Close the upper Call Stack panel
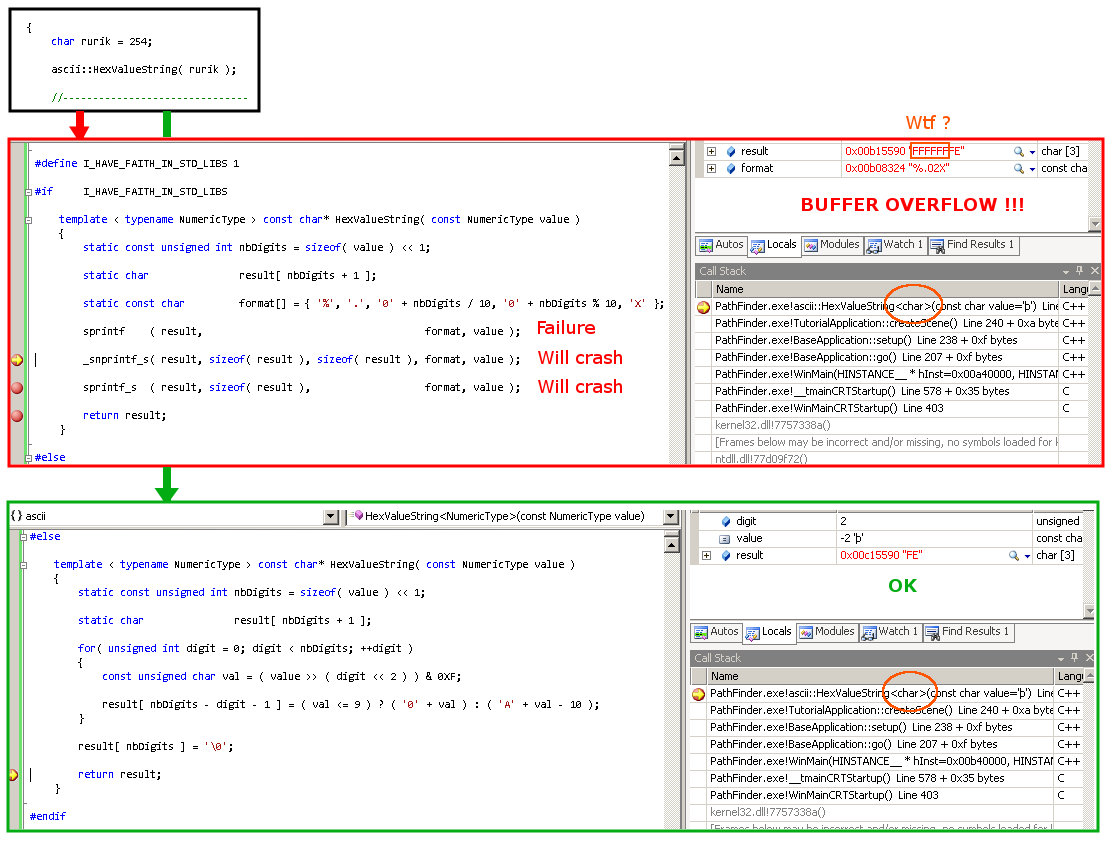The image size is (1113, 841). [1095, 270]
